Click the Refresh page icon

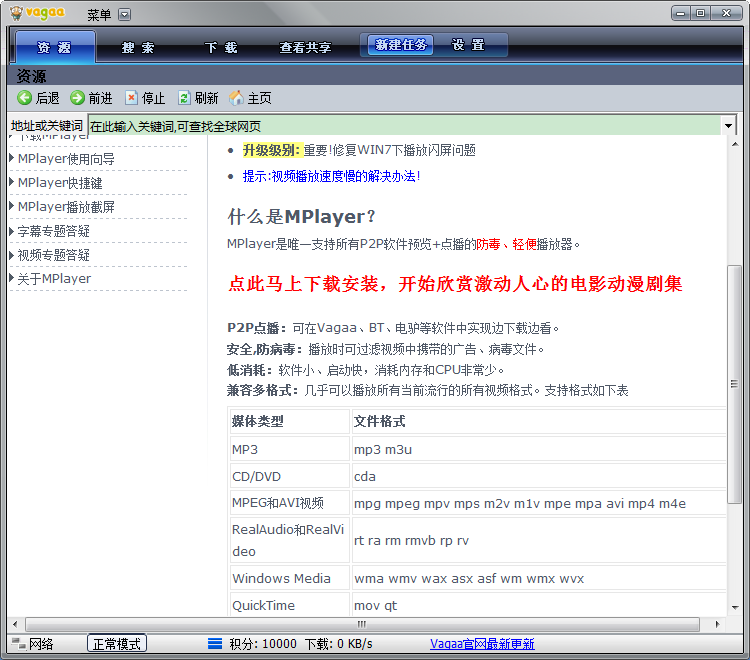pyautogui.click(x=184, y=98)
